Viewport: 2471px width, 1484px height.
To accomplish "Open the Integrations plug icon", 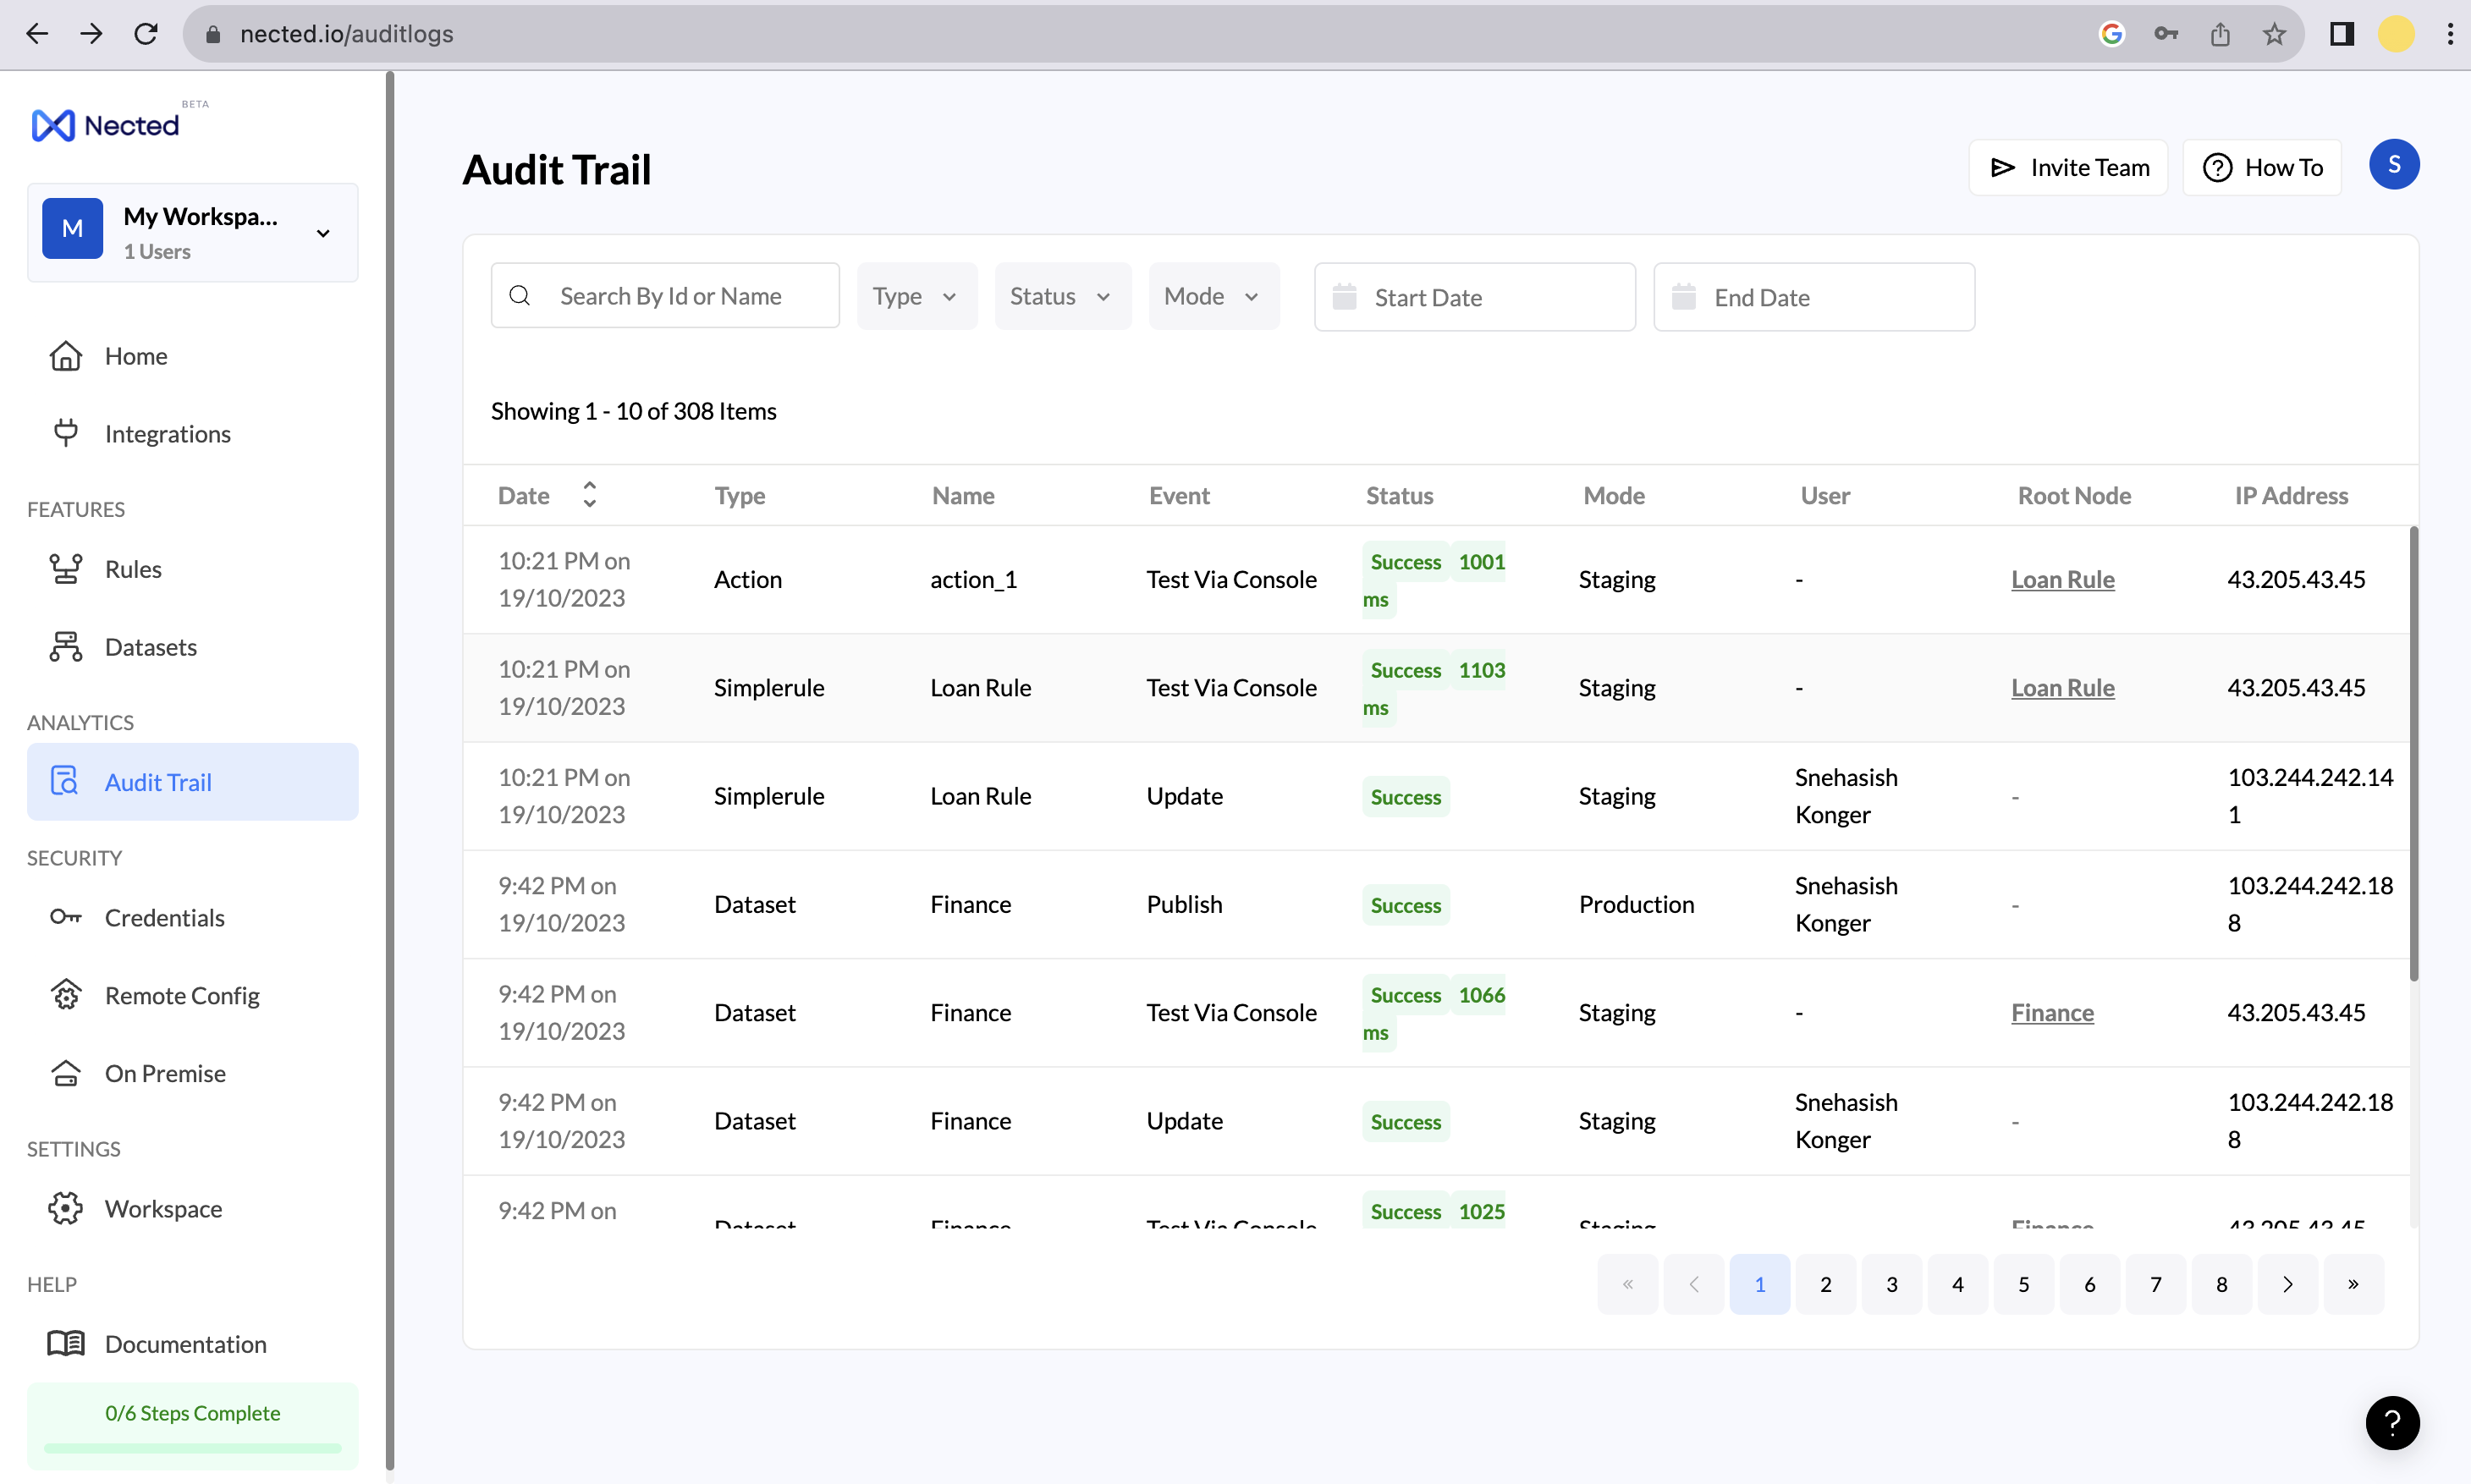I will 66,433.
